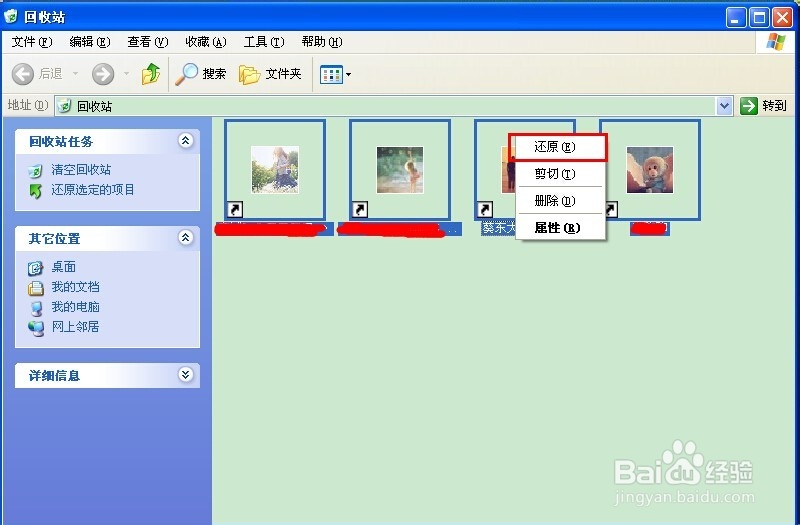
Task: Open the views dropdown arrow
Action: (x=348, y=74)
